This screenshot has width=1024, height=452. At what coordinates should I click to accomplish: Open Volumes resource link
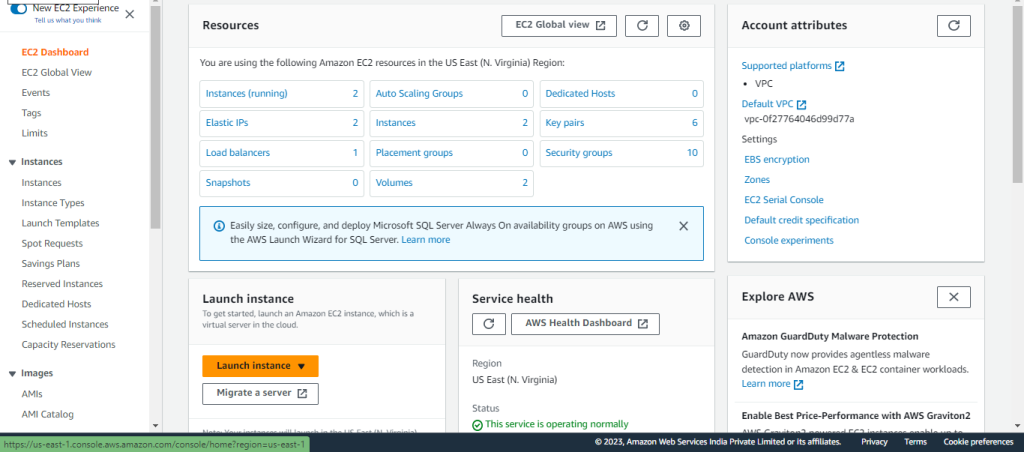coord(394,184)
